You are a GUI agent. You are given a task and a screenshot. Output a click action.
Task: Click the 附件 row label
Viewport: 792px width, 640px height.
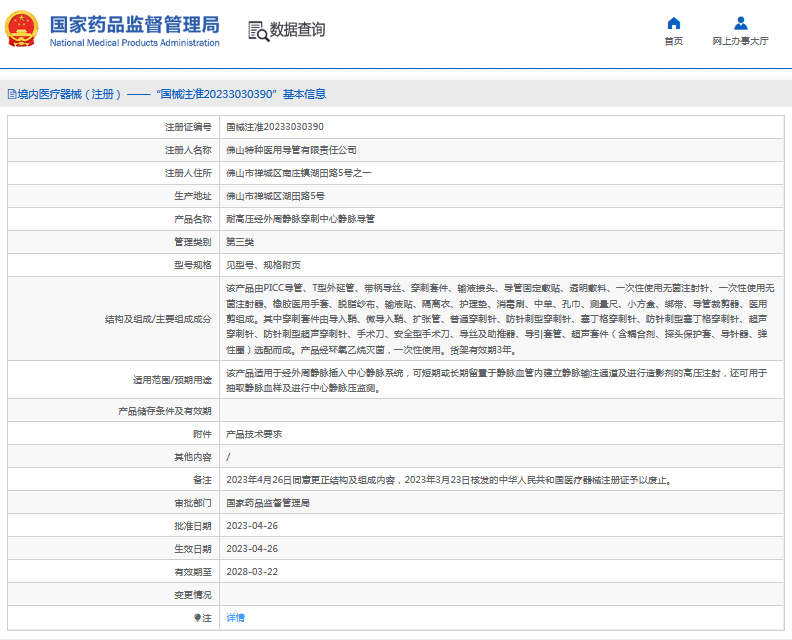(x=202, y=434)
